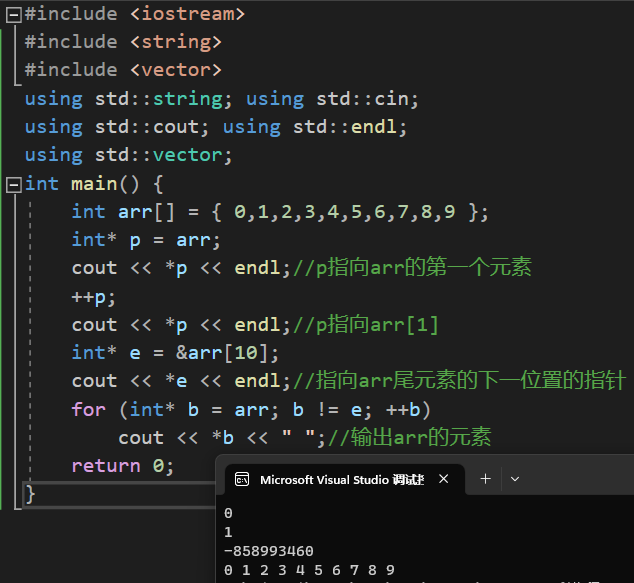Close the Microsoft Visual Studio debug console tab
The height and width of the screenshot is (583, 634).
(444, 479)
